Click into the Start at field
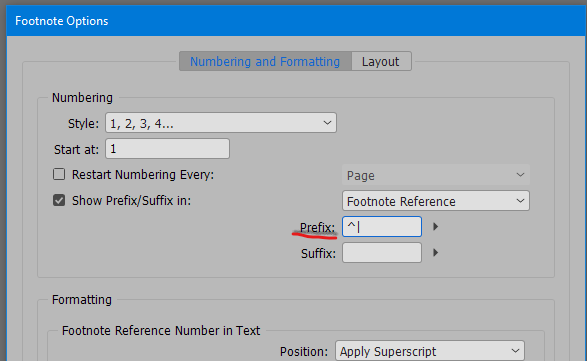This screenshot has height=361, width=587. pyautogui.click(x=167, y=149)
